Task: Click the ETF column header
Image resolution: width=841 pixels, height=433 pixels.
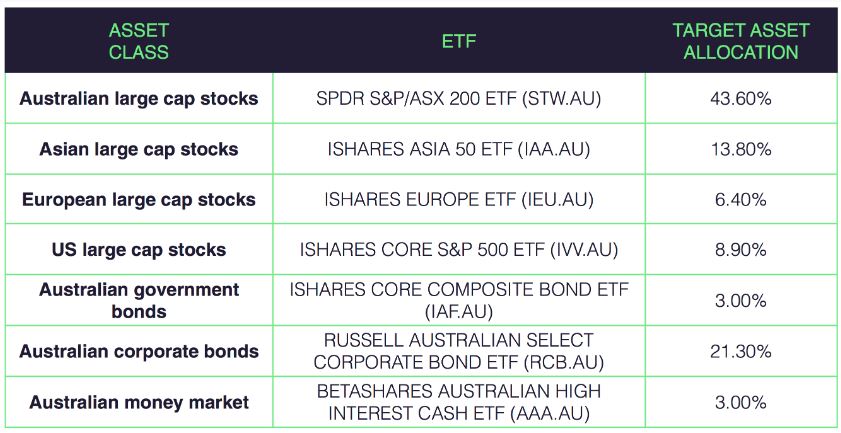Action: pyautogui.click(x=459, y=41)
